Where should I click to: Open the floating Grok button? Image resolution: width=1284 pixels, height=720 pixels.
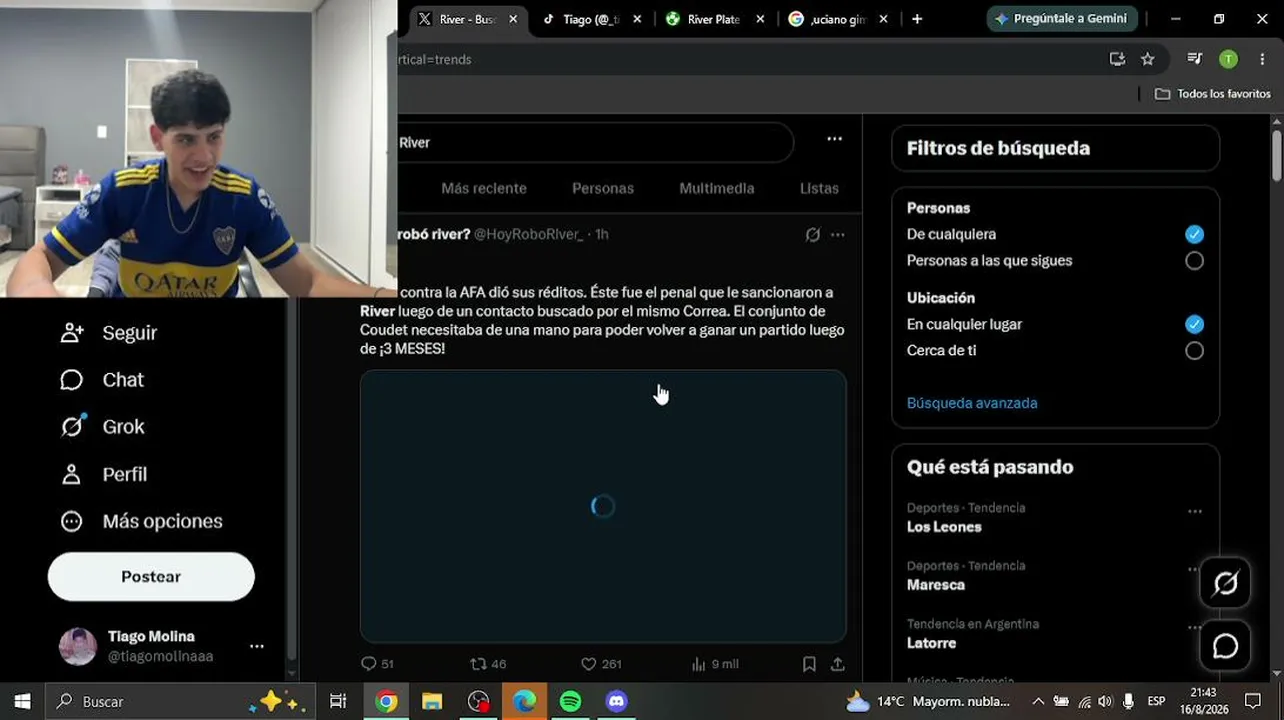(1225, 583)
